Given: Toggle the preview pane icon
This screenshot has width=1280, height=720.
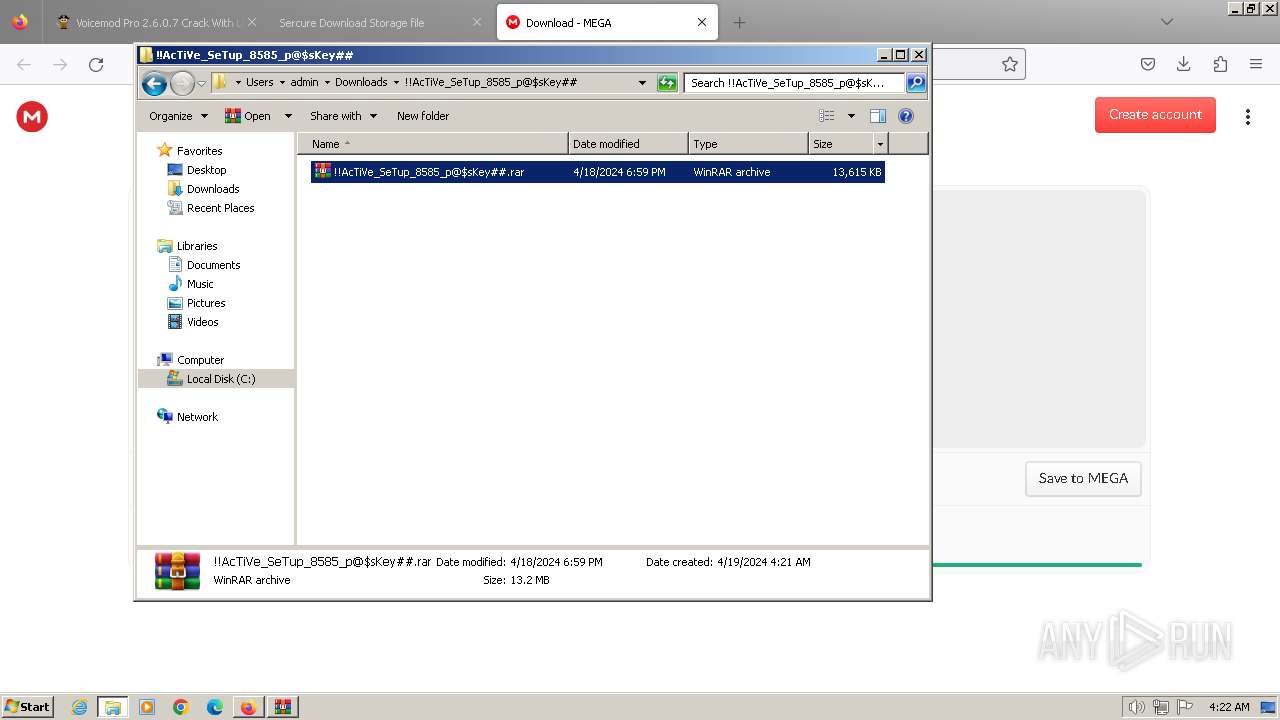Looking at the screenshot, I should (877, 116).
